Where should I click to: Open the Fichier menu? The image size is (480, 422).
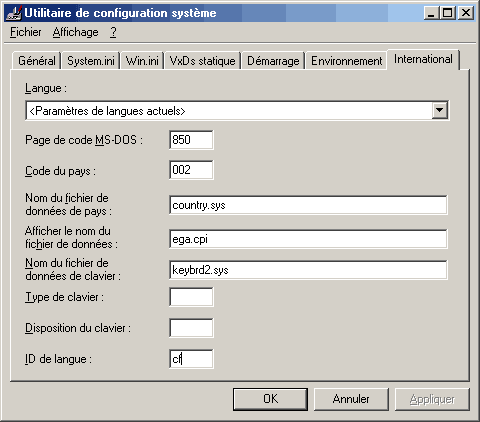[x=26, y=32]
